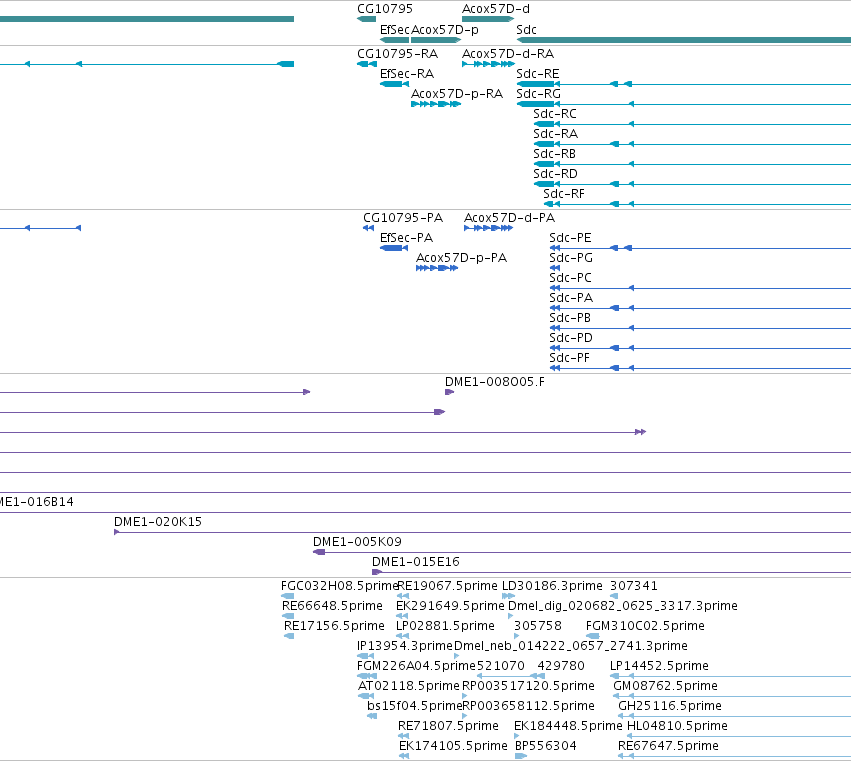Select the AT02118.5prime EST label

point(409,687)
